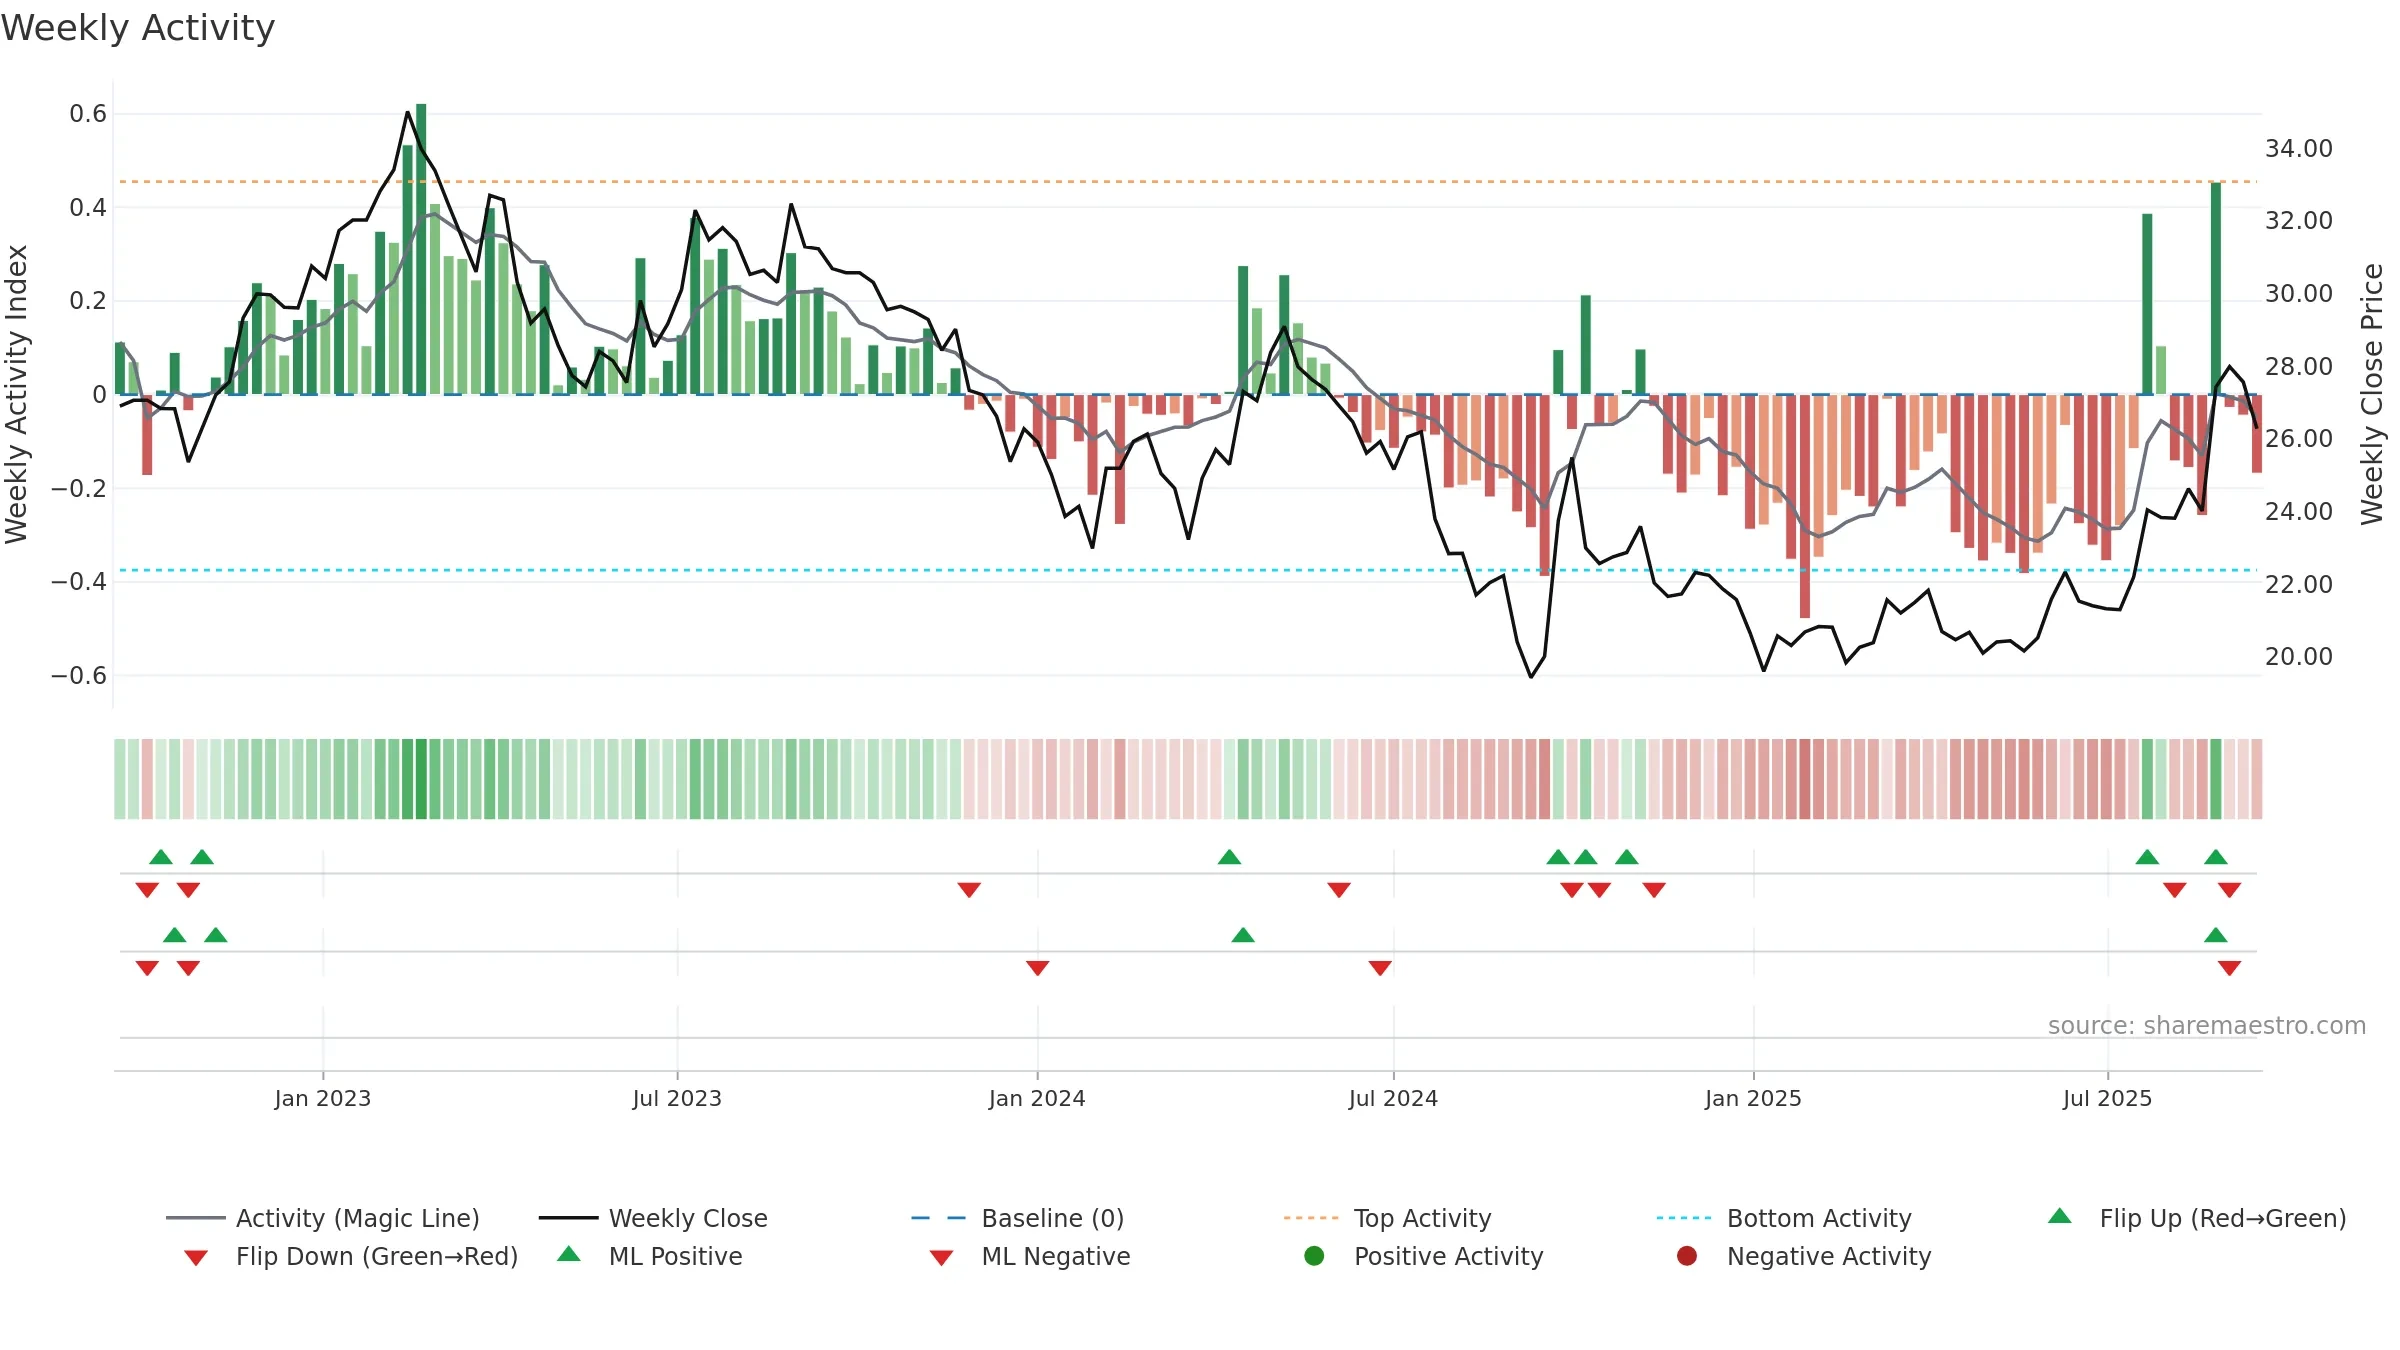2400x1350 pixels.
Task: Click the green triangle icon beside ML Positive
Action: [569, 1254]
